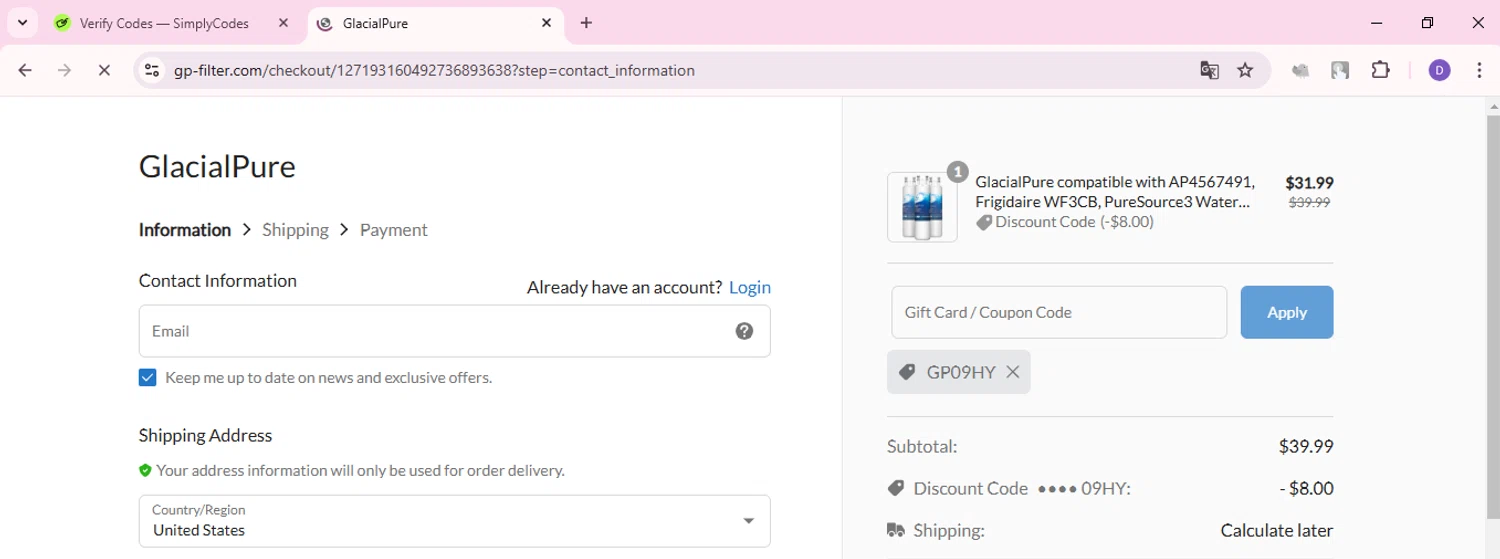
Task: Open the tab search dropdown arrow
Action: coord(22,23)
